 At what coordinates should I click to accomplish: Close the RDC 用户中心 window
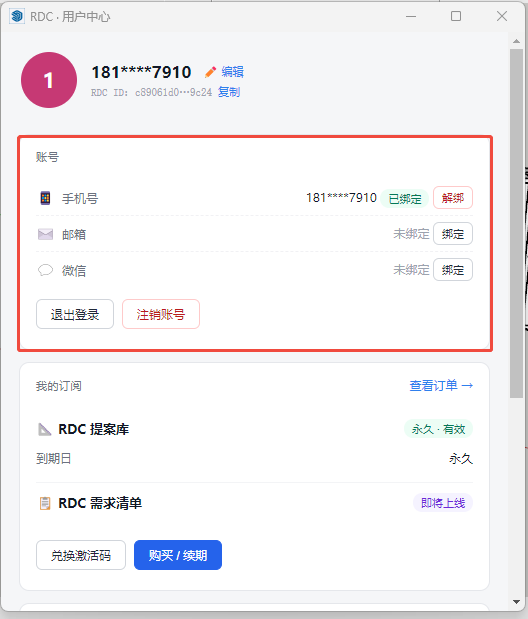[x=502, y=16]
